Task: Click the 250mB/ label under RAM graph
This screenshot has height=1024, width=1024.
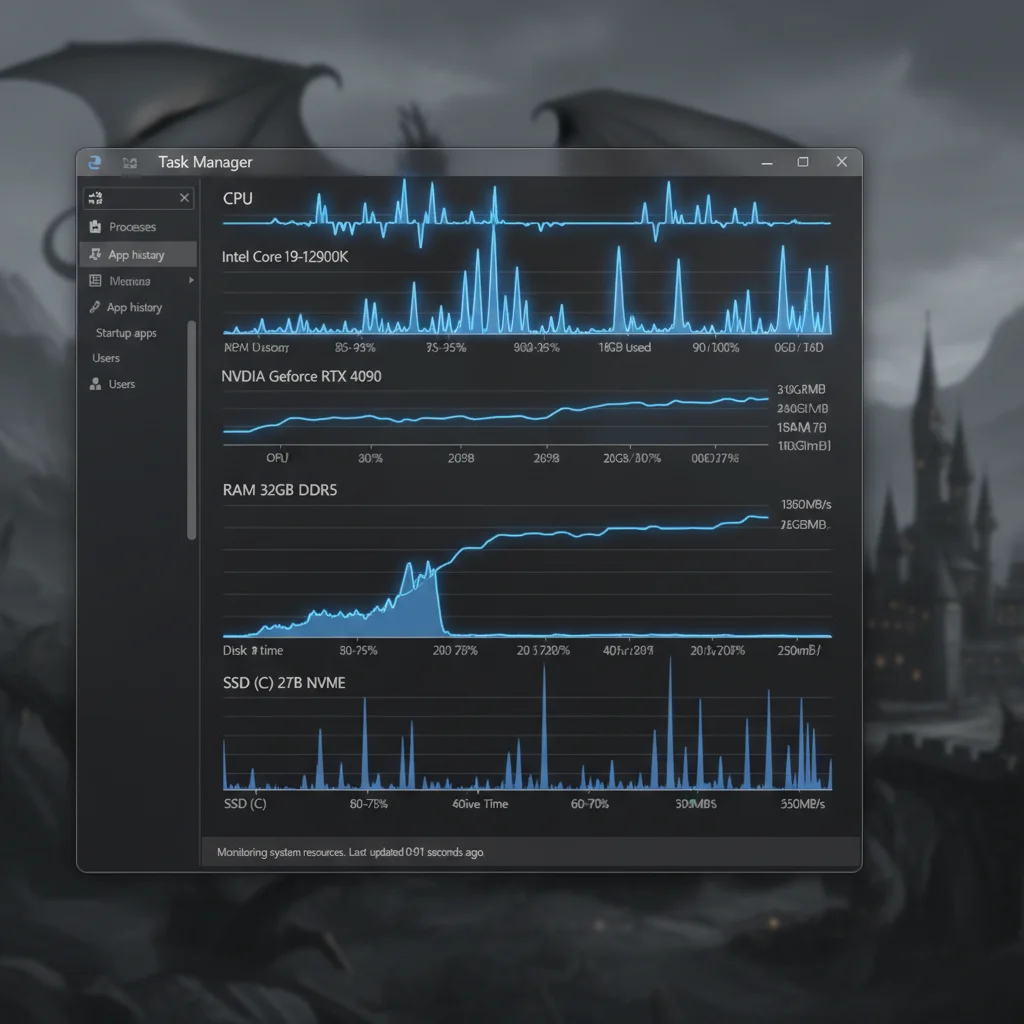Action: [x=799, y=650]
